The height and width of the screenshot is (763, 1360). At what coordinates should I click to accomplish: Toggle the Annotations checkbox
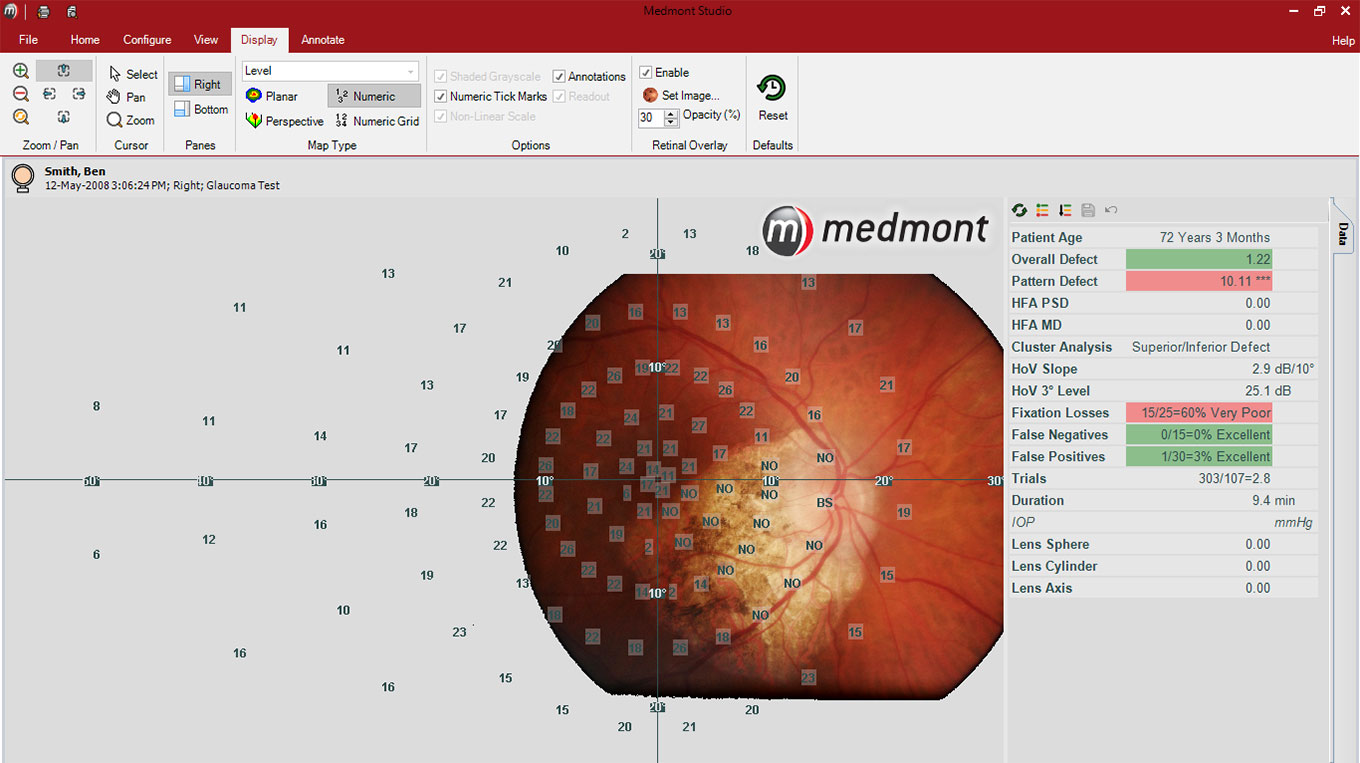click(x=559, y=77)
